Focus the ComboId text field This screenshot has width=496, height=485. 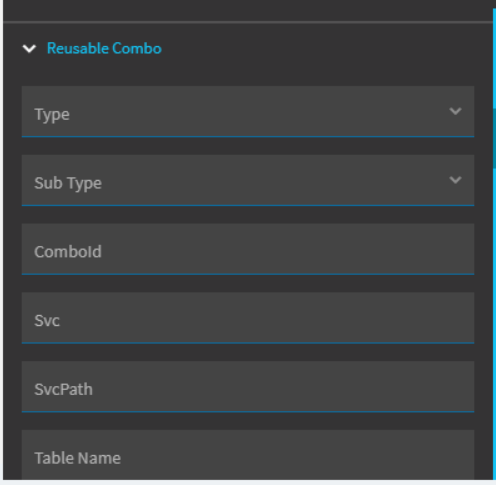(248, 249)
